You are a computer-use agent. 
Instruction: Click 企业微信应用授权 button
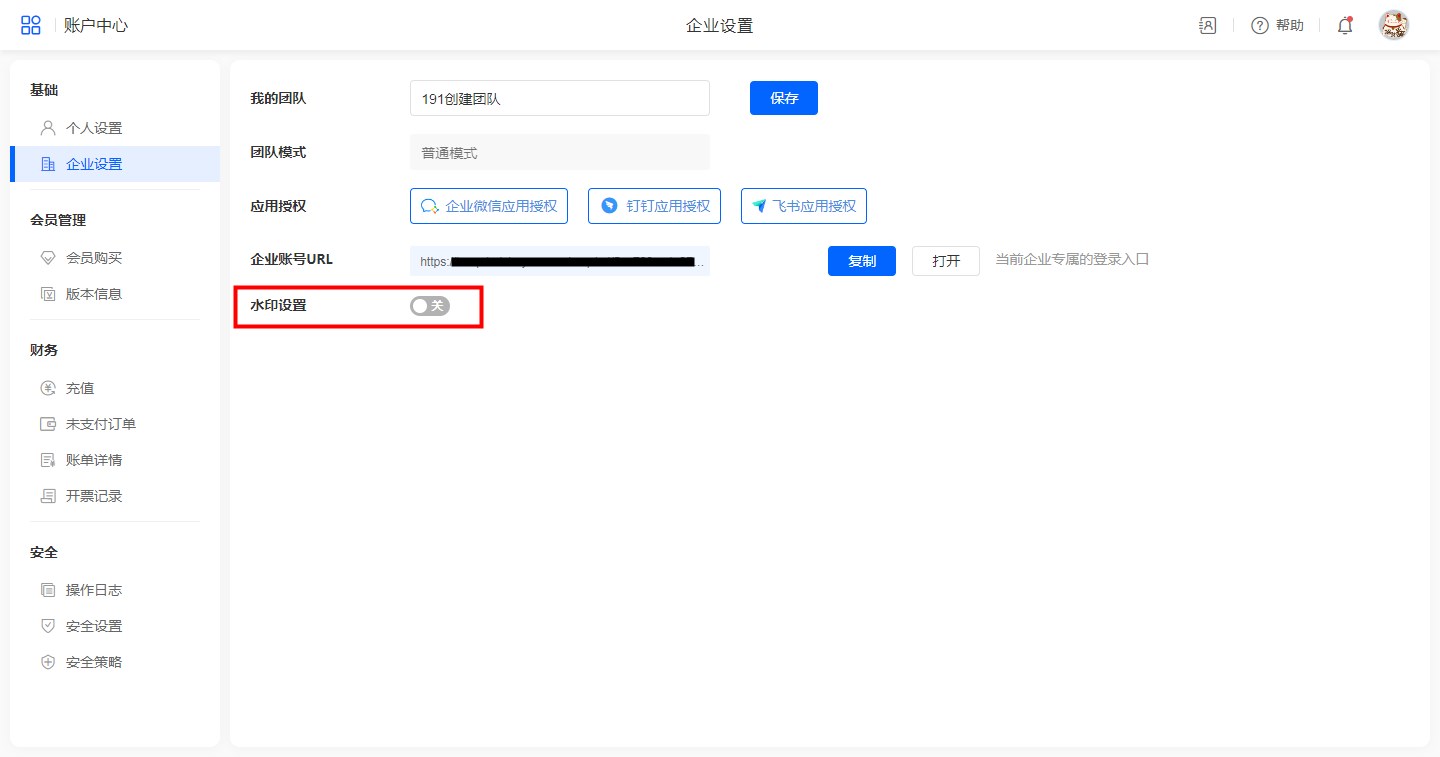489,206
